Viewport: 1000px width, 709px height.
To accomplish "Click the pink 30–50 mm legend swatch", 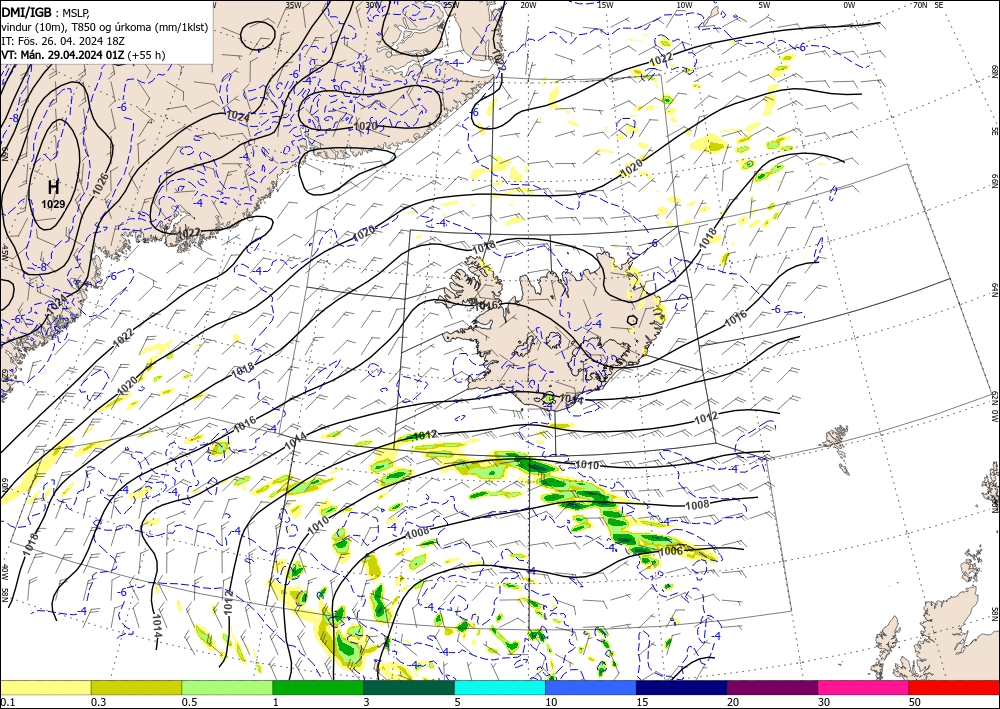I will 864,688.
